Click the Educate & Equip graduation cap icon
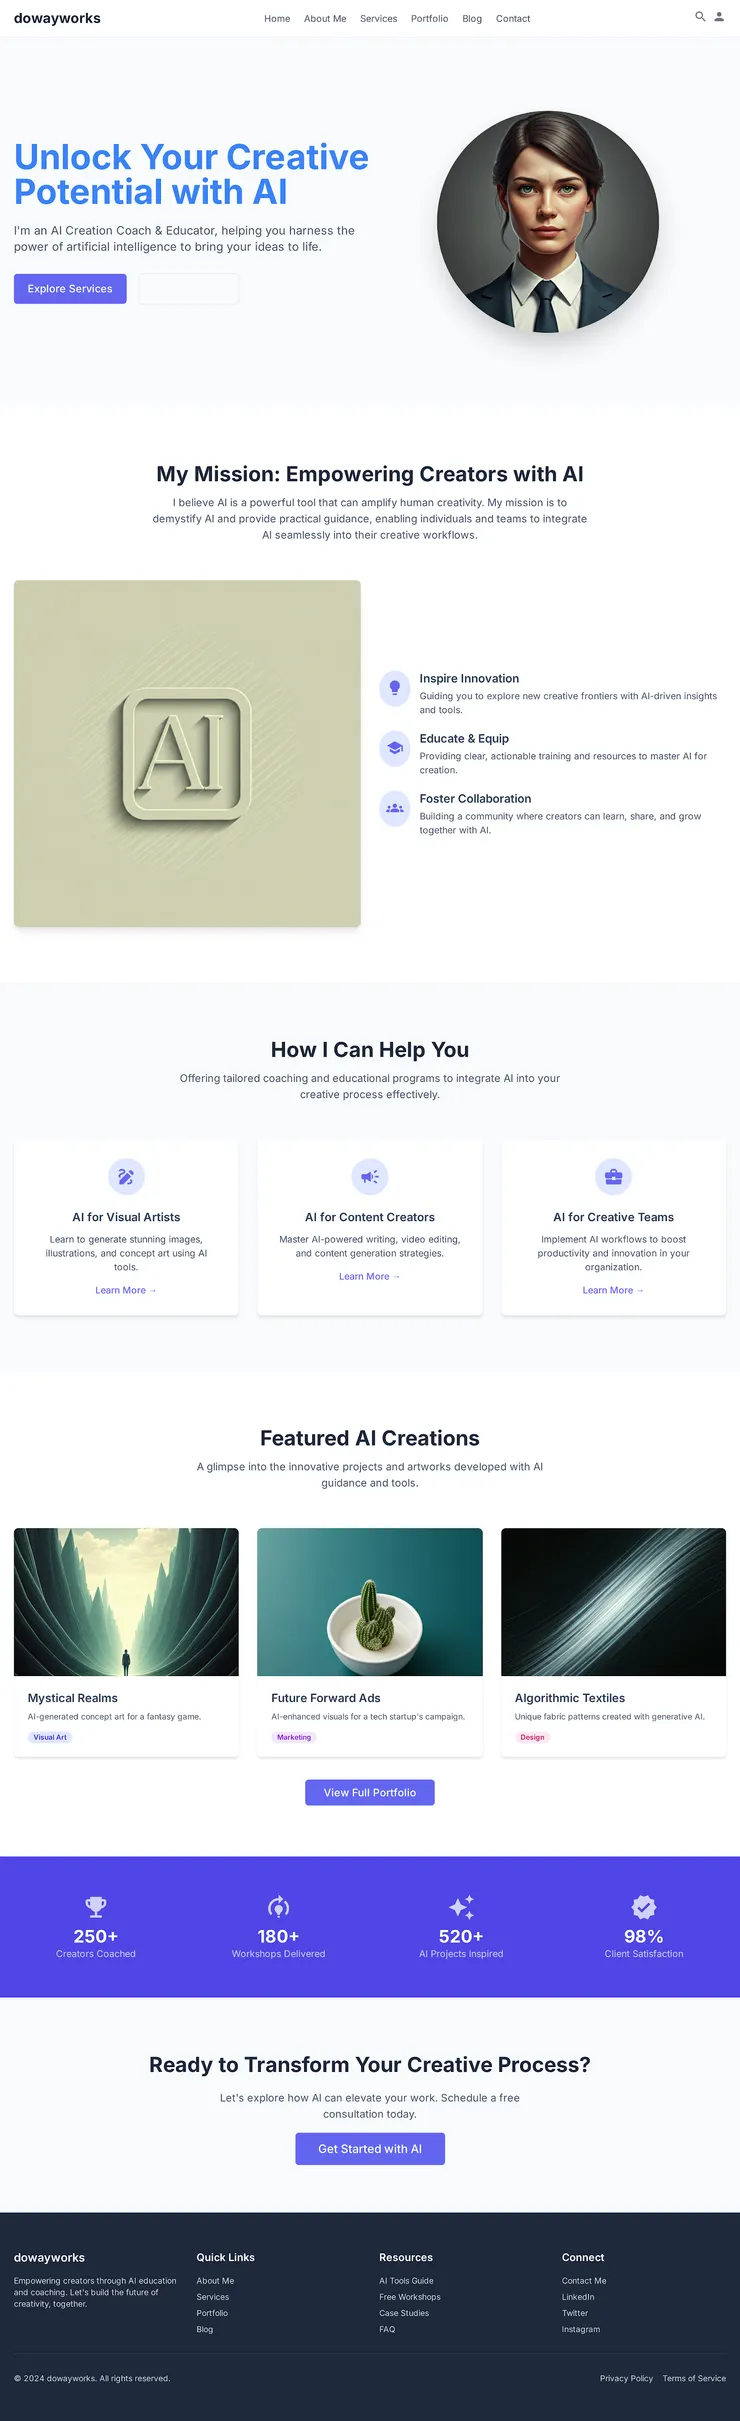Image resolution: width=740 pixels, height=2421 pixels. (395, 747)
